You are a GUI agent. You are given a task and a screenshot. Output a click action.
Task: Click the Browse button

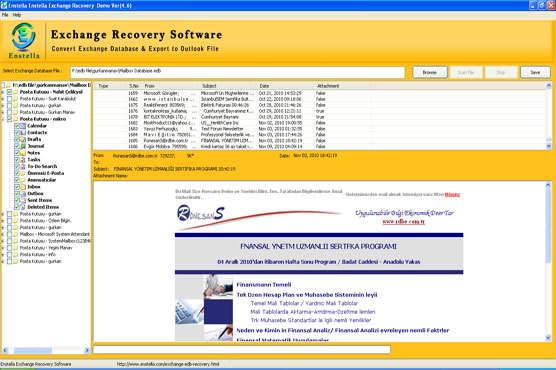430,72
